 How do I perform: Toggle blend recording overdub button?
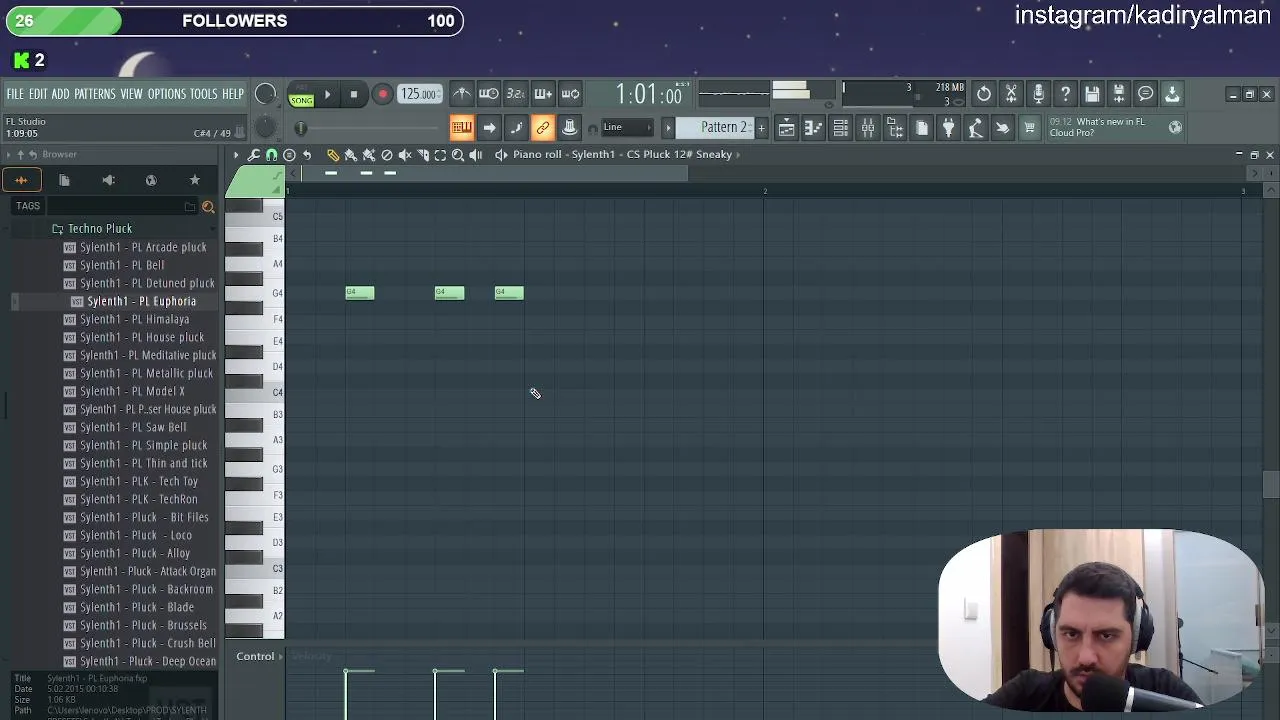(x=542, y=94)
